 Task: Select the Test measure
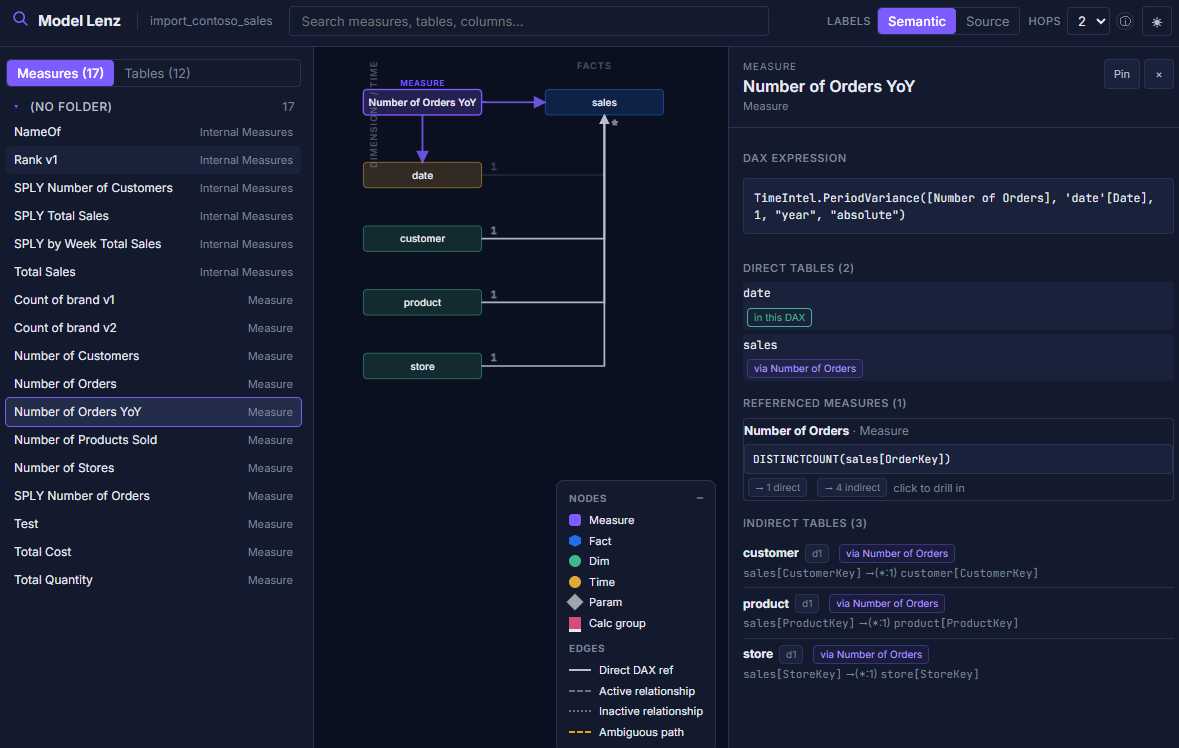pyautogui.click(x=153, y=524)
